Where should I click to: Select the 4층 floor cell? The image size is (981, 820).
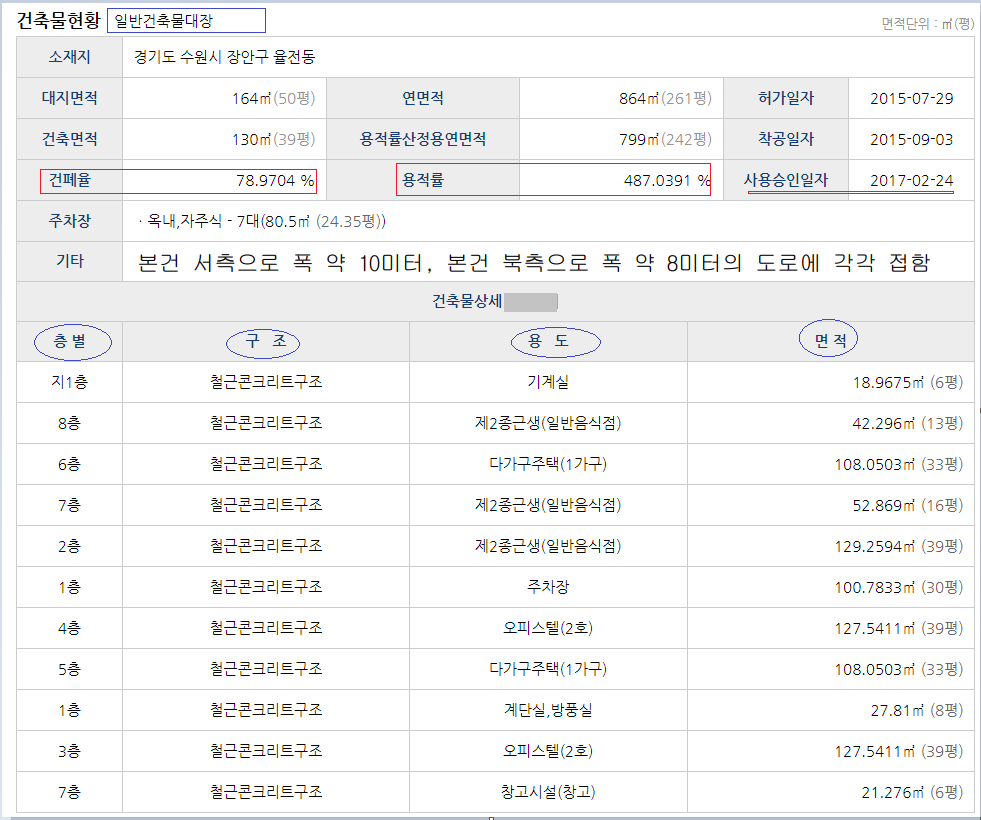[x=69, y=628]
